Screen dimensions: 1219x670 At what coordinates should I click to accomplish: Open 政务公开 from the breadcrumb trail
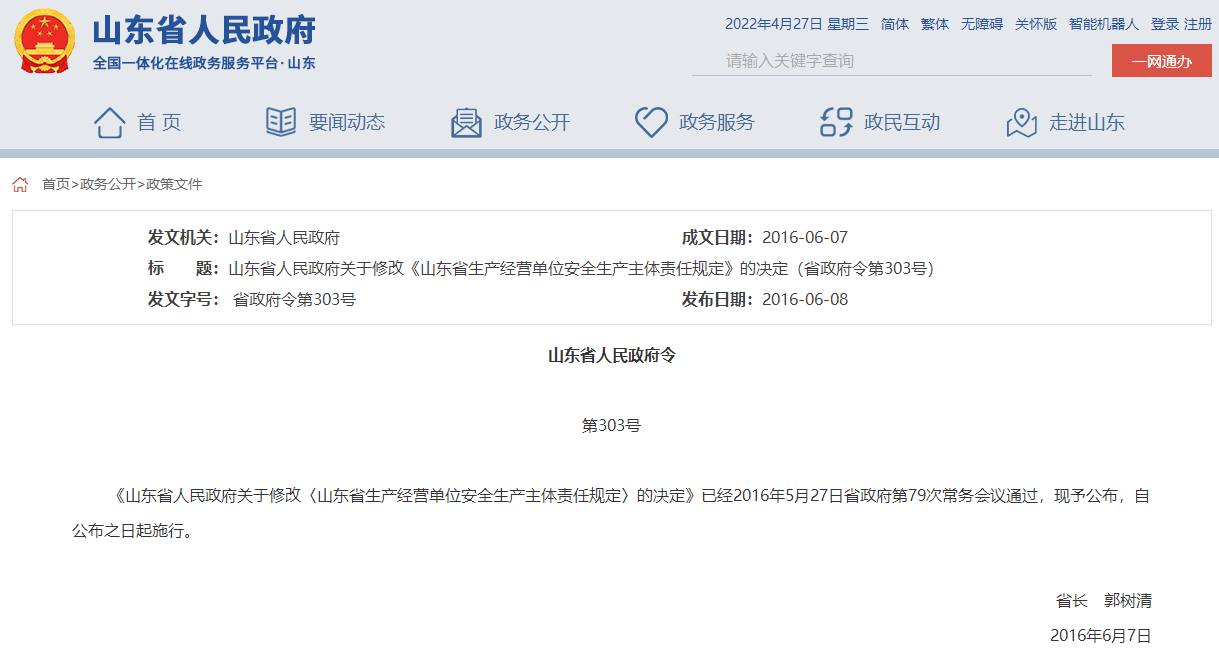(x=103, y=184)
